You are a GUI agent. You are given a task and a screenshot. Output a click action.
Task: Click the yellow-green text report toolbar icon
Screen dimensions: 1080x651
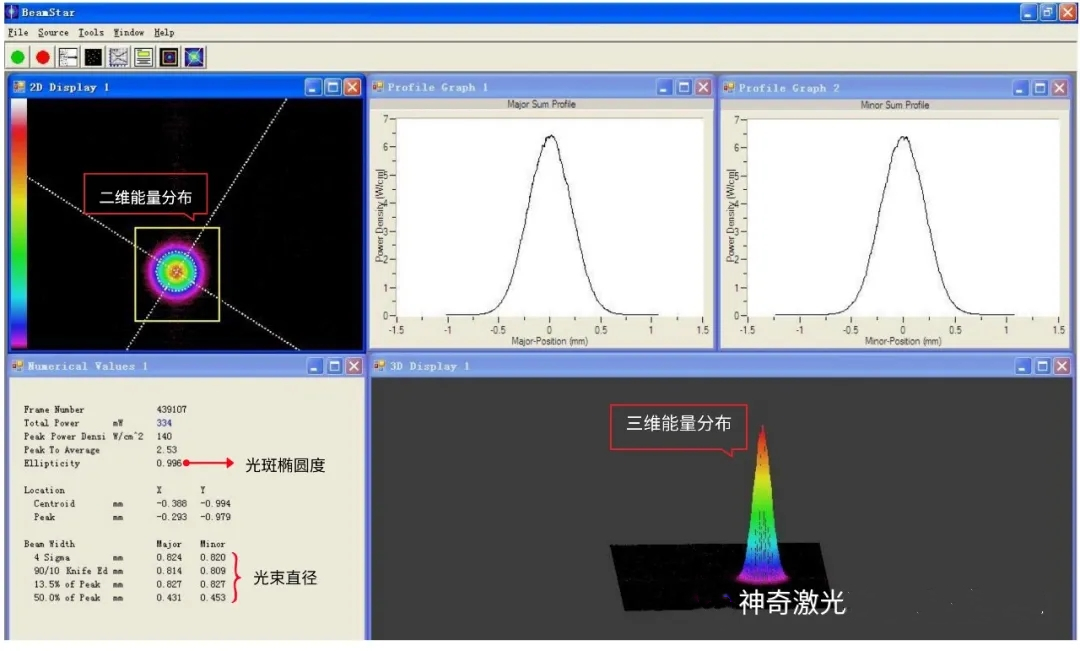(x=144, y=57)
